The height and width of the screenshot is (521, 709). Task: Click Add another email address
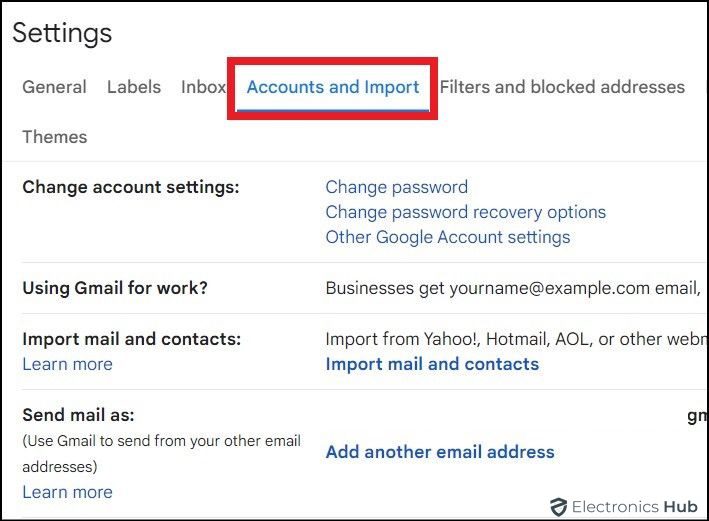[x=440, y=452]
